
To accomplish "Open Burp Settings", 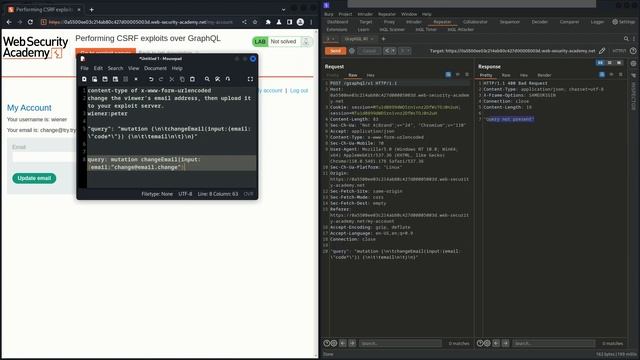I will point(624,22).
